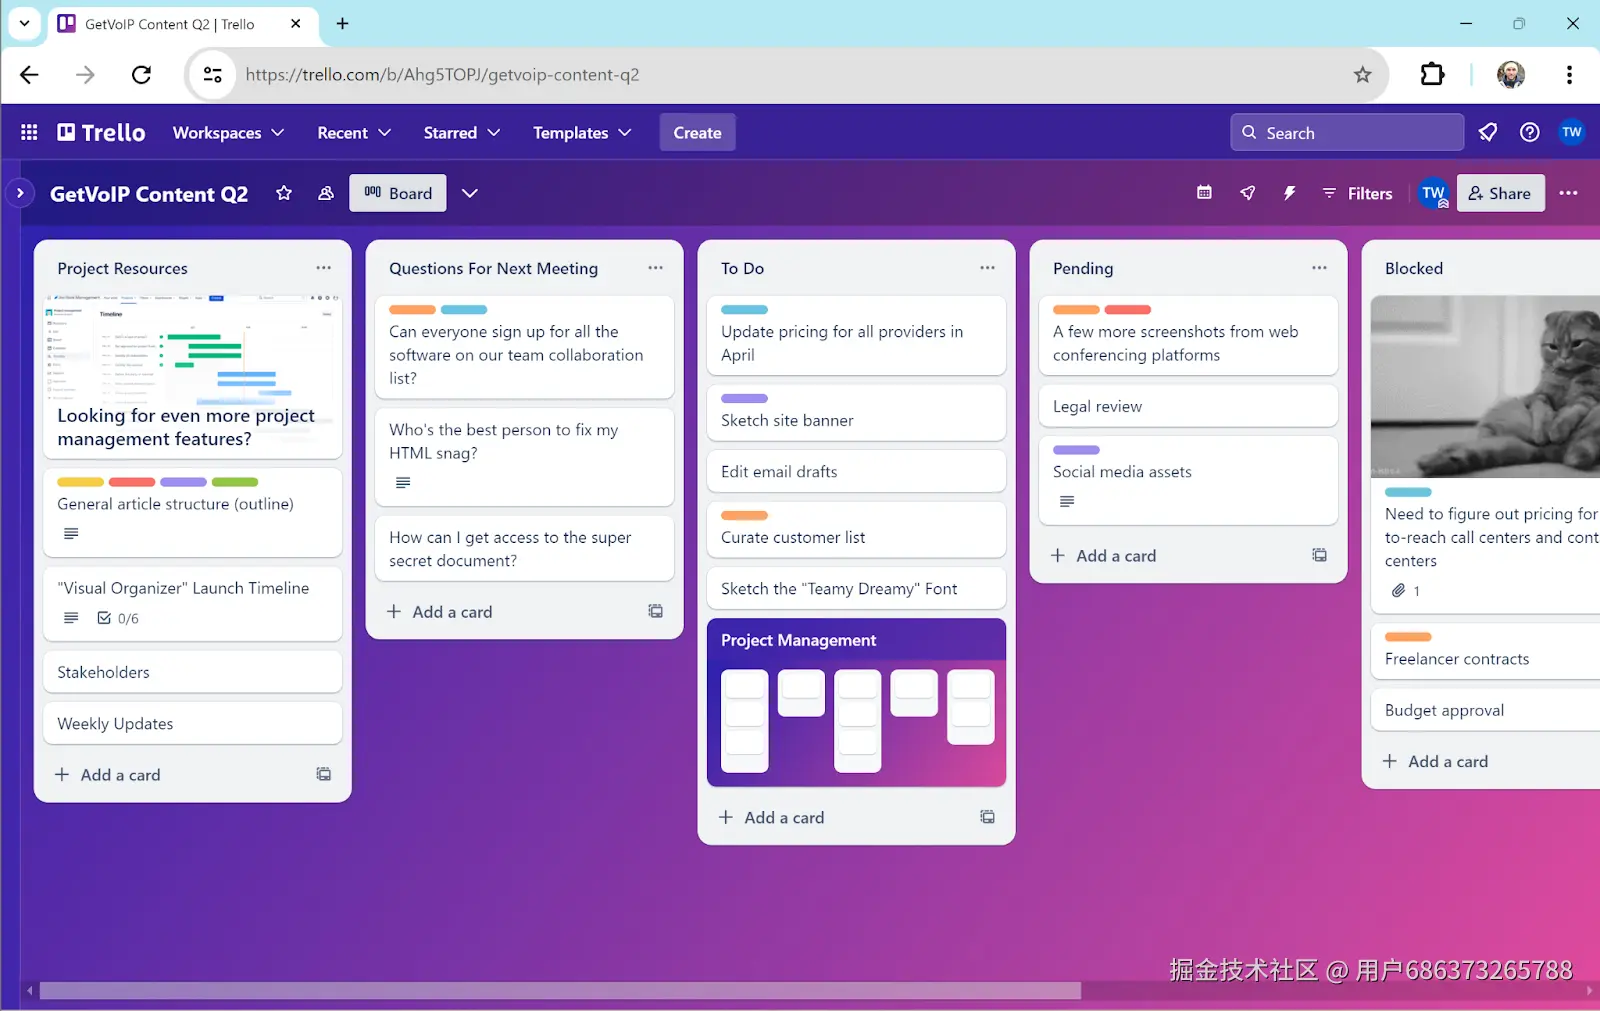Open the Gantt chart cover thumbnail card
Viewport: 1600px width, 1011px height.
pyautogui.click(x=193, y=376)
